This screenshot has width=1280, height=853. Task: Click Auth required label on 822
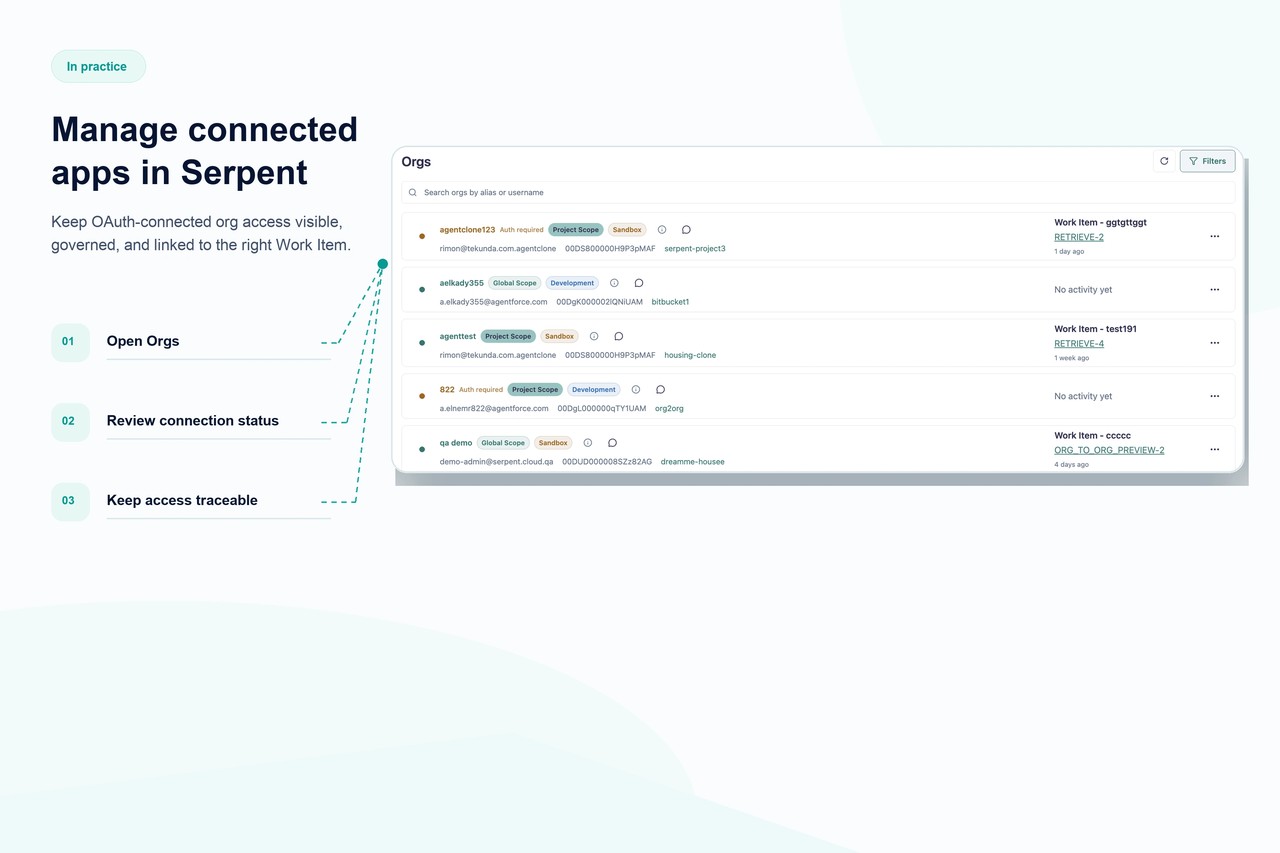(481, 390)
